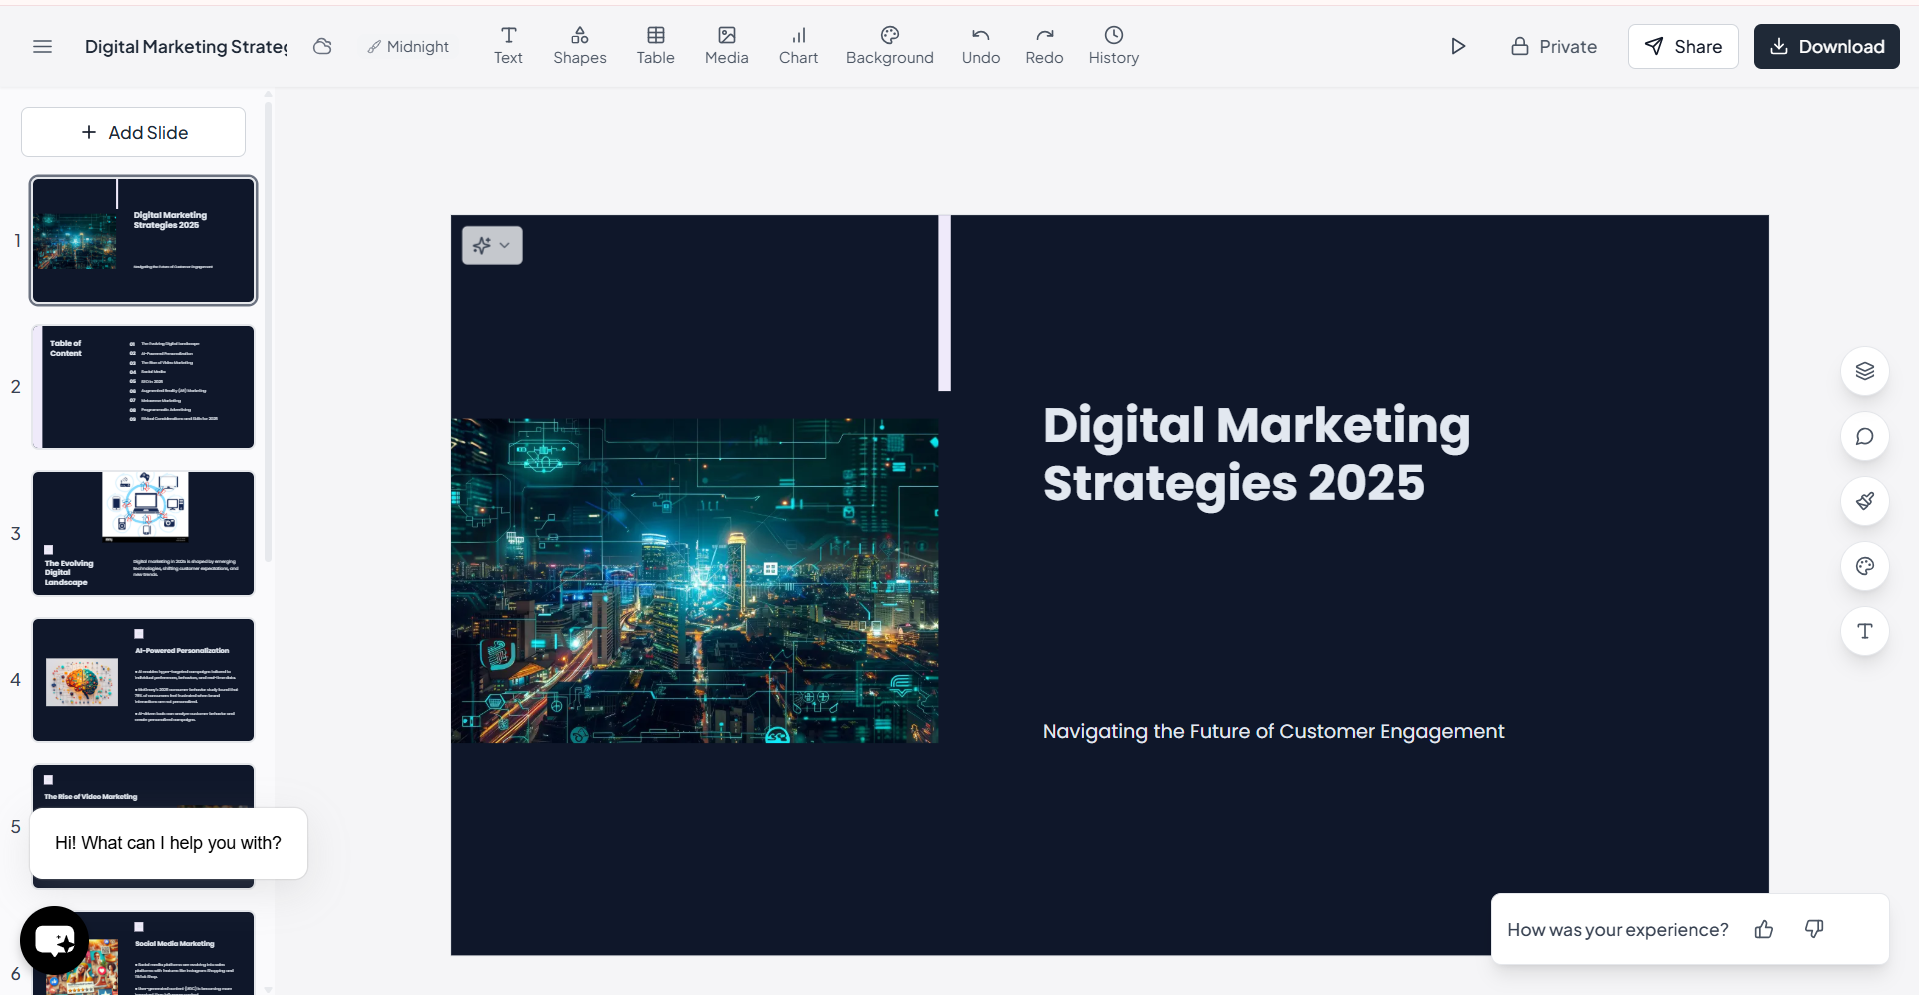Screen dimensions: 1919x995
Task: Change the Private visibility setting
Action: (1554, 47)
